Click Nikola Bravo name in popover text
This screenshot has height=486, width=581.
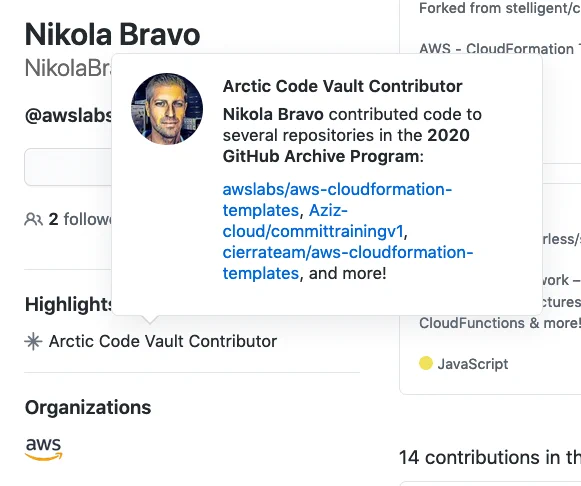tap(273, 114)
